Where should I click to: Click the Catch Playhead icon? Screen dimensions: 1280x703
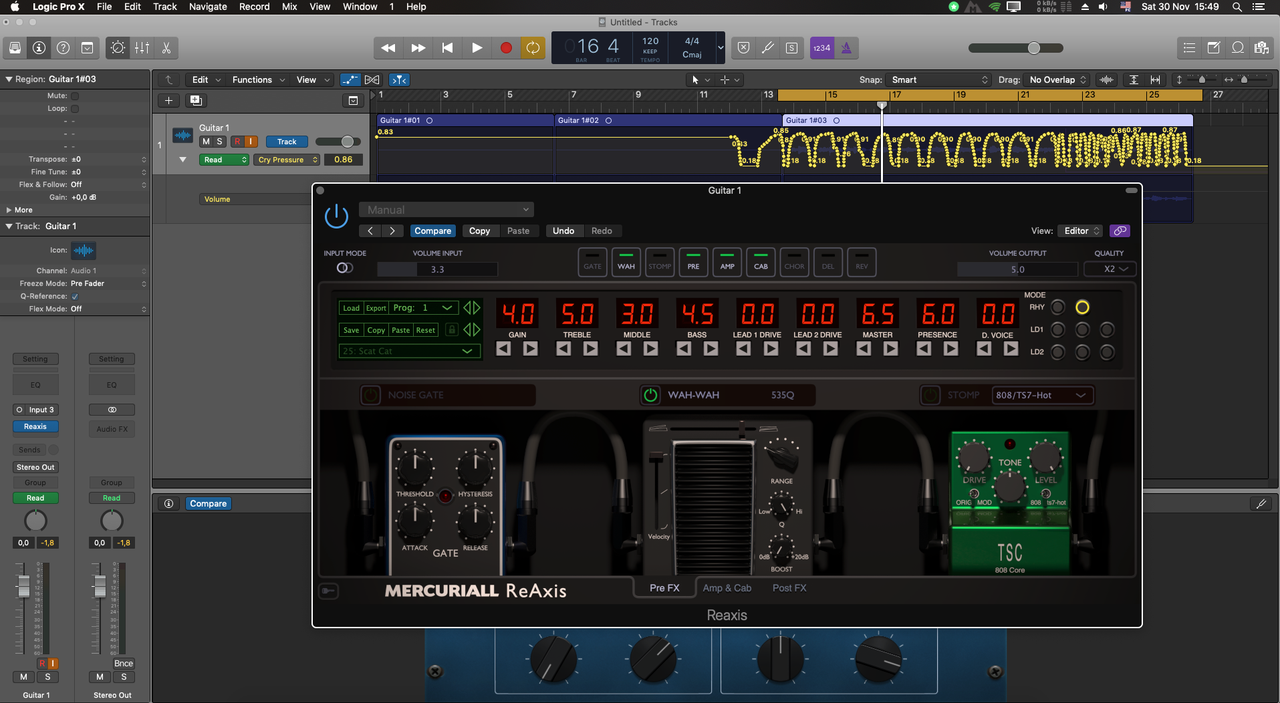399,80
